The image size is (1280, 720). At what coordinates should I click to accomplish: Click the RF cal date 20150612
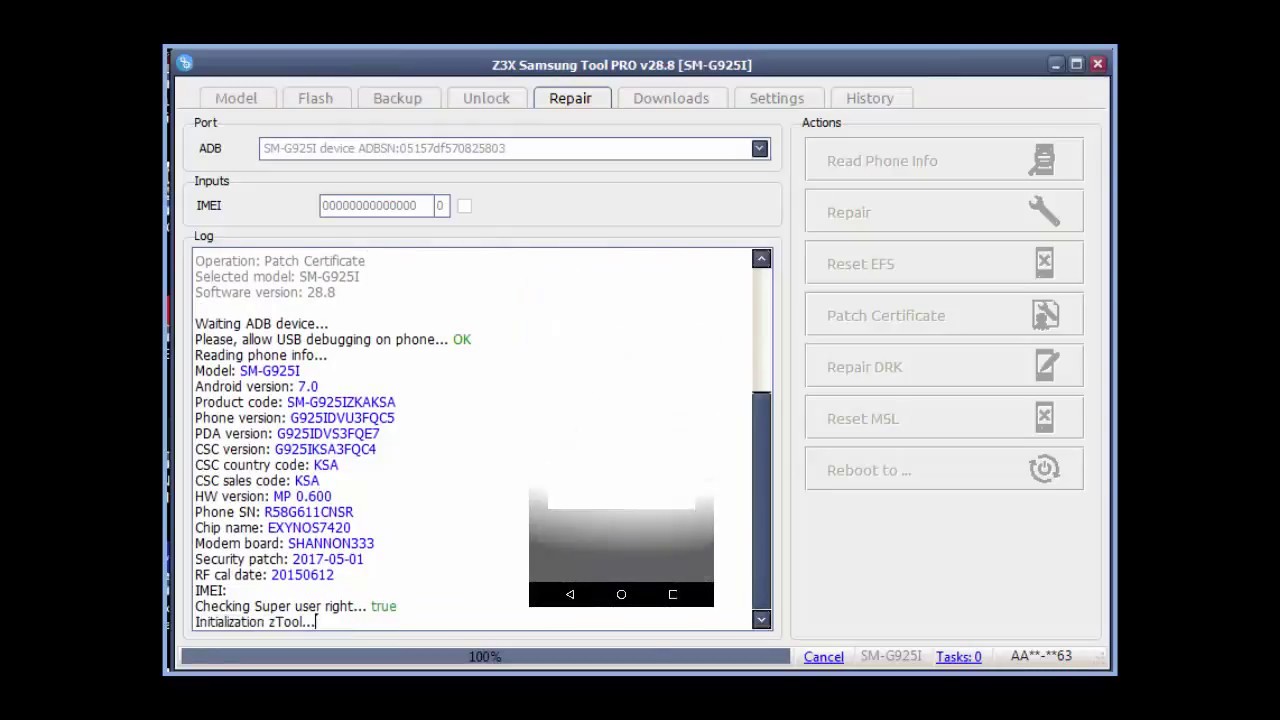coord(302,575)
